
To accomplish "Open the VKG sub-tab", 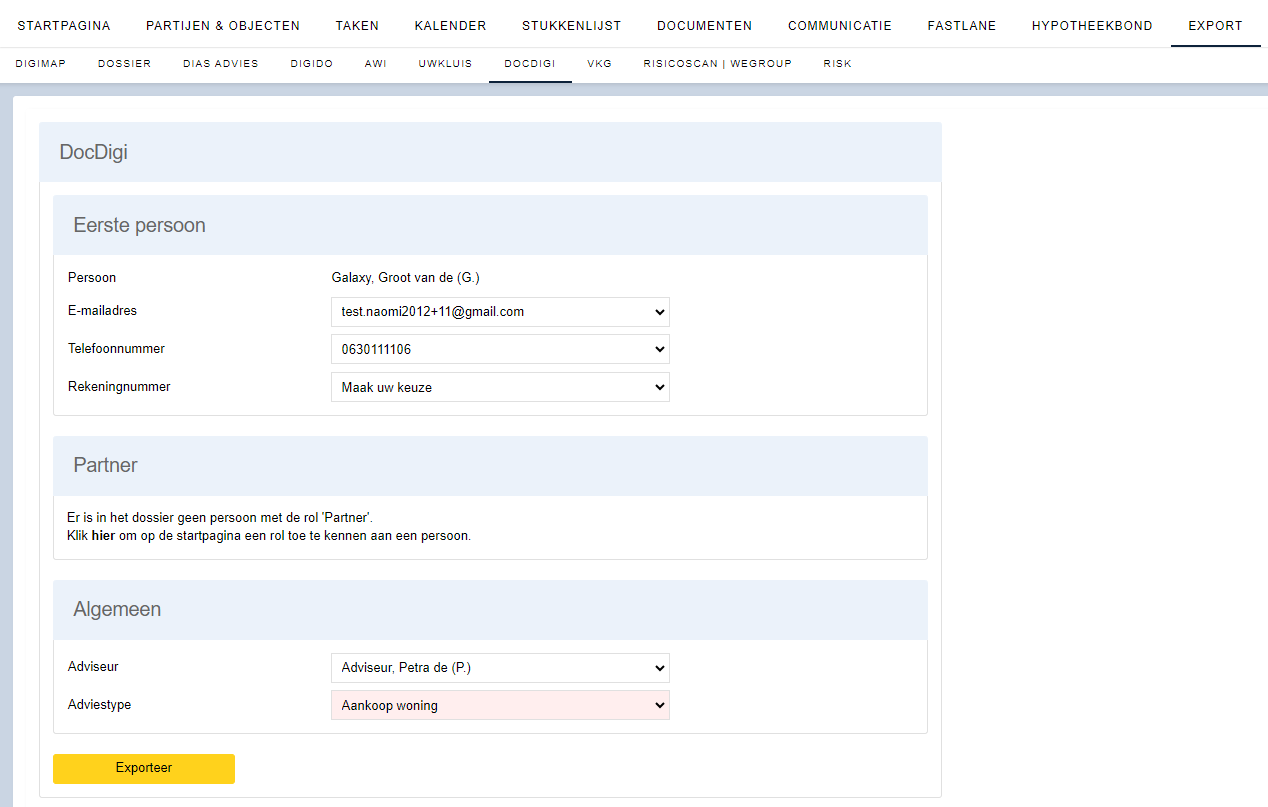I will (600, 63).
